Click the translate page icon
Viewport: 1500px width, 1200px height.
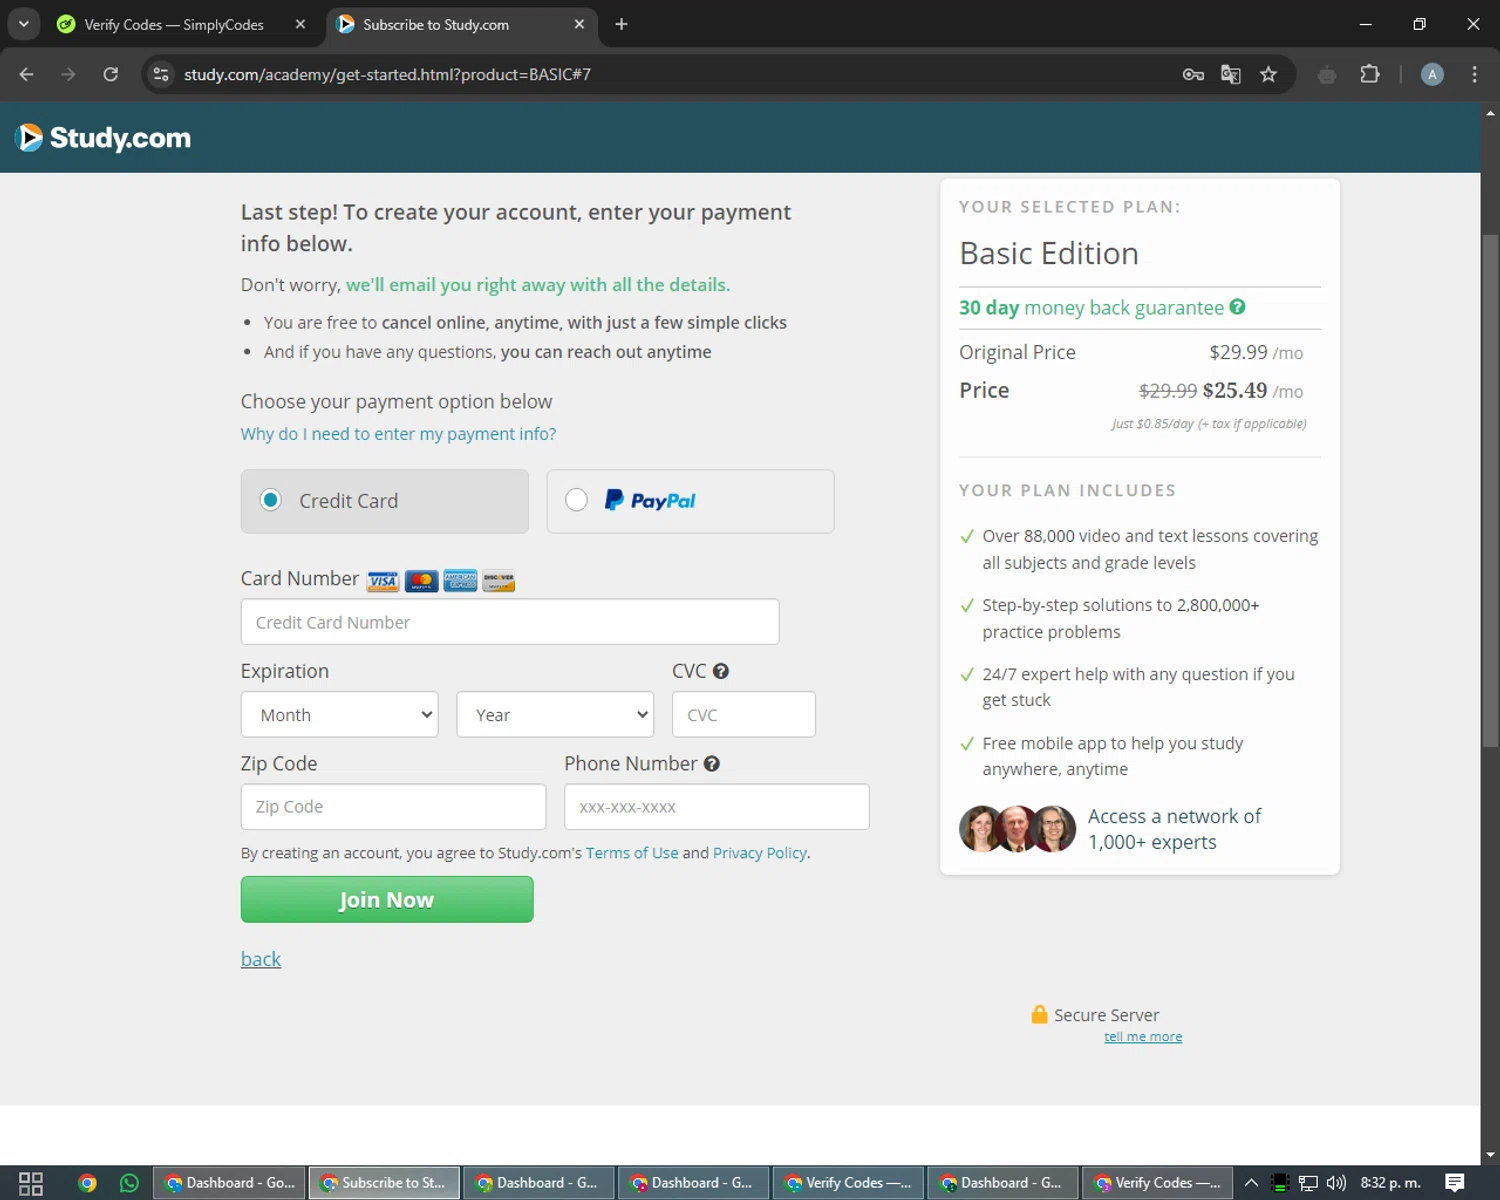[x=1231, y=74]
